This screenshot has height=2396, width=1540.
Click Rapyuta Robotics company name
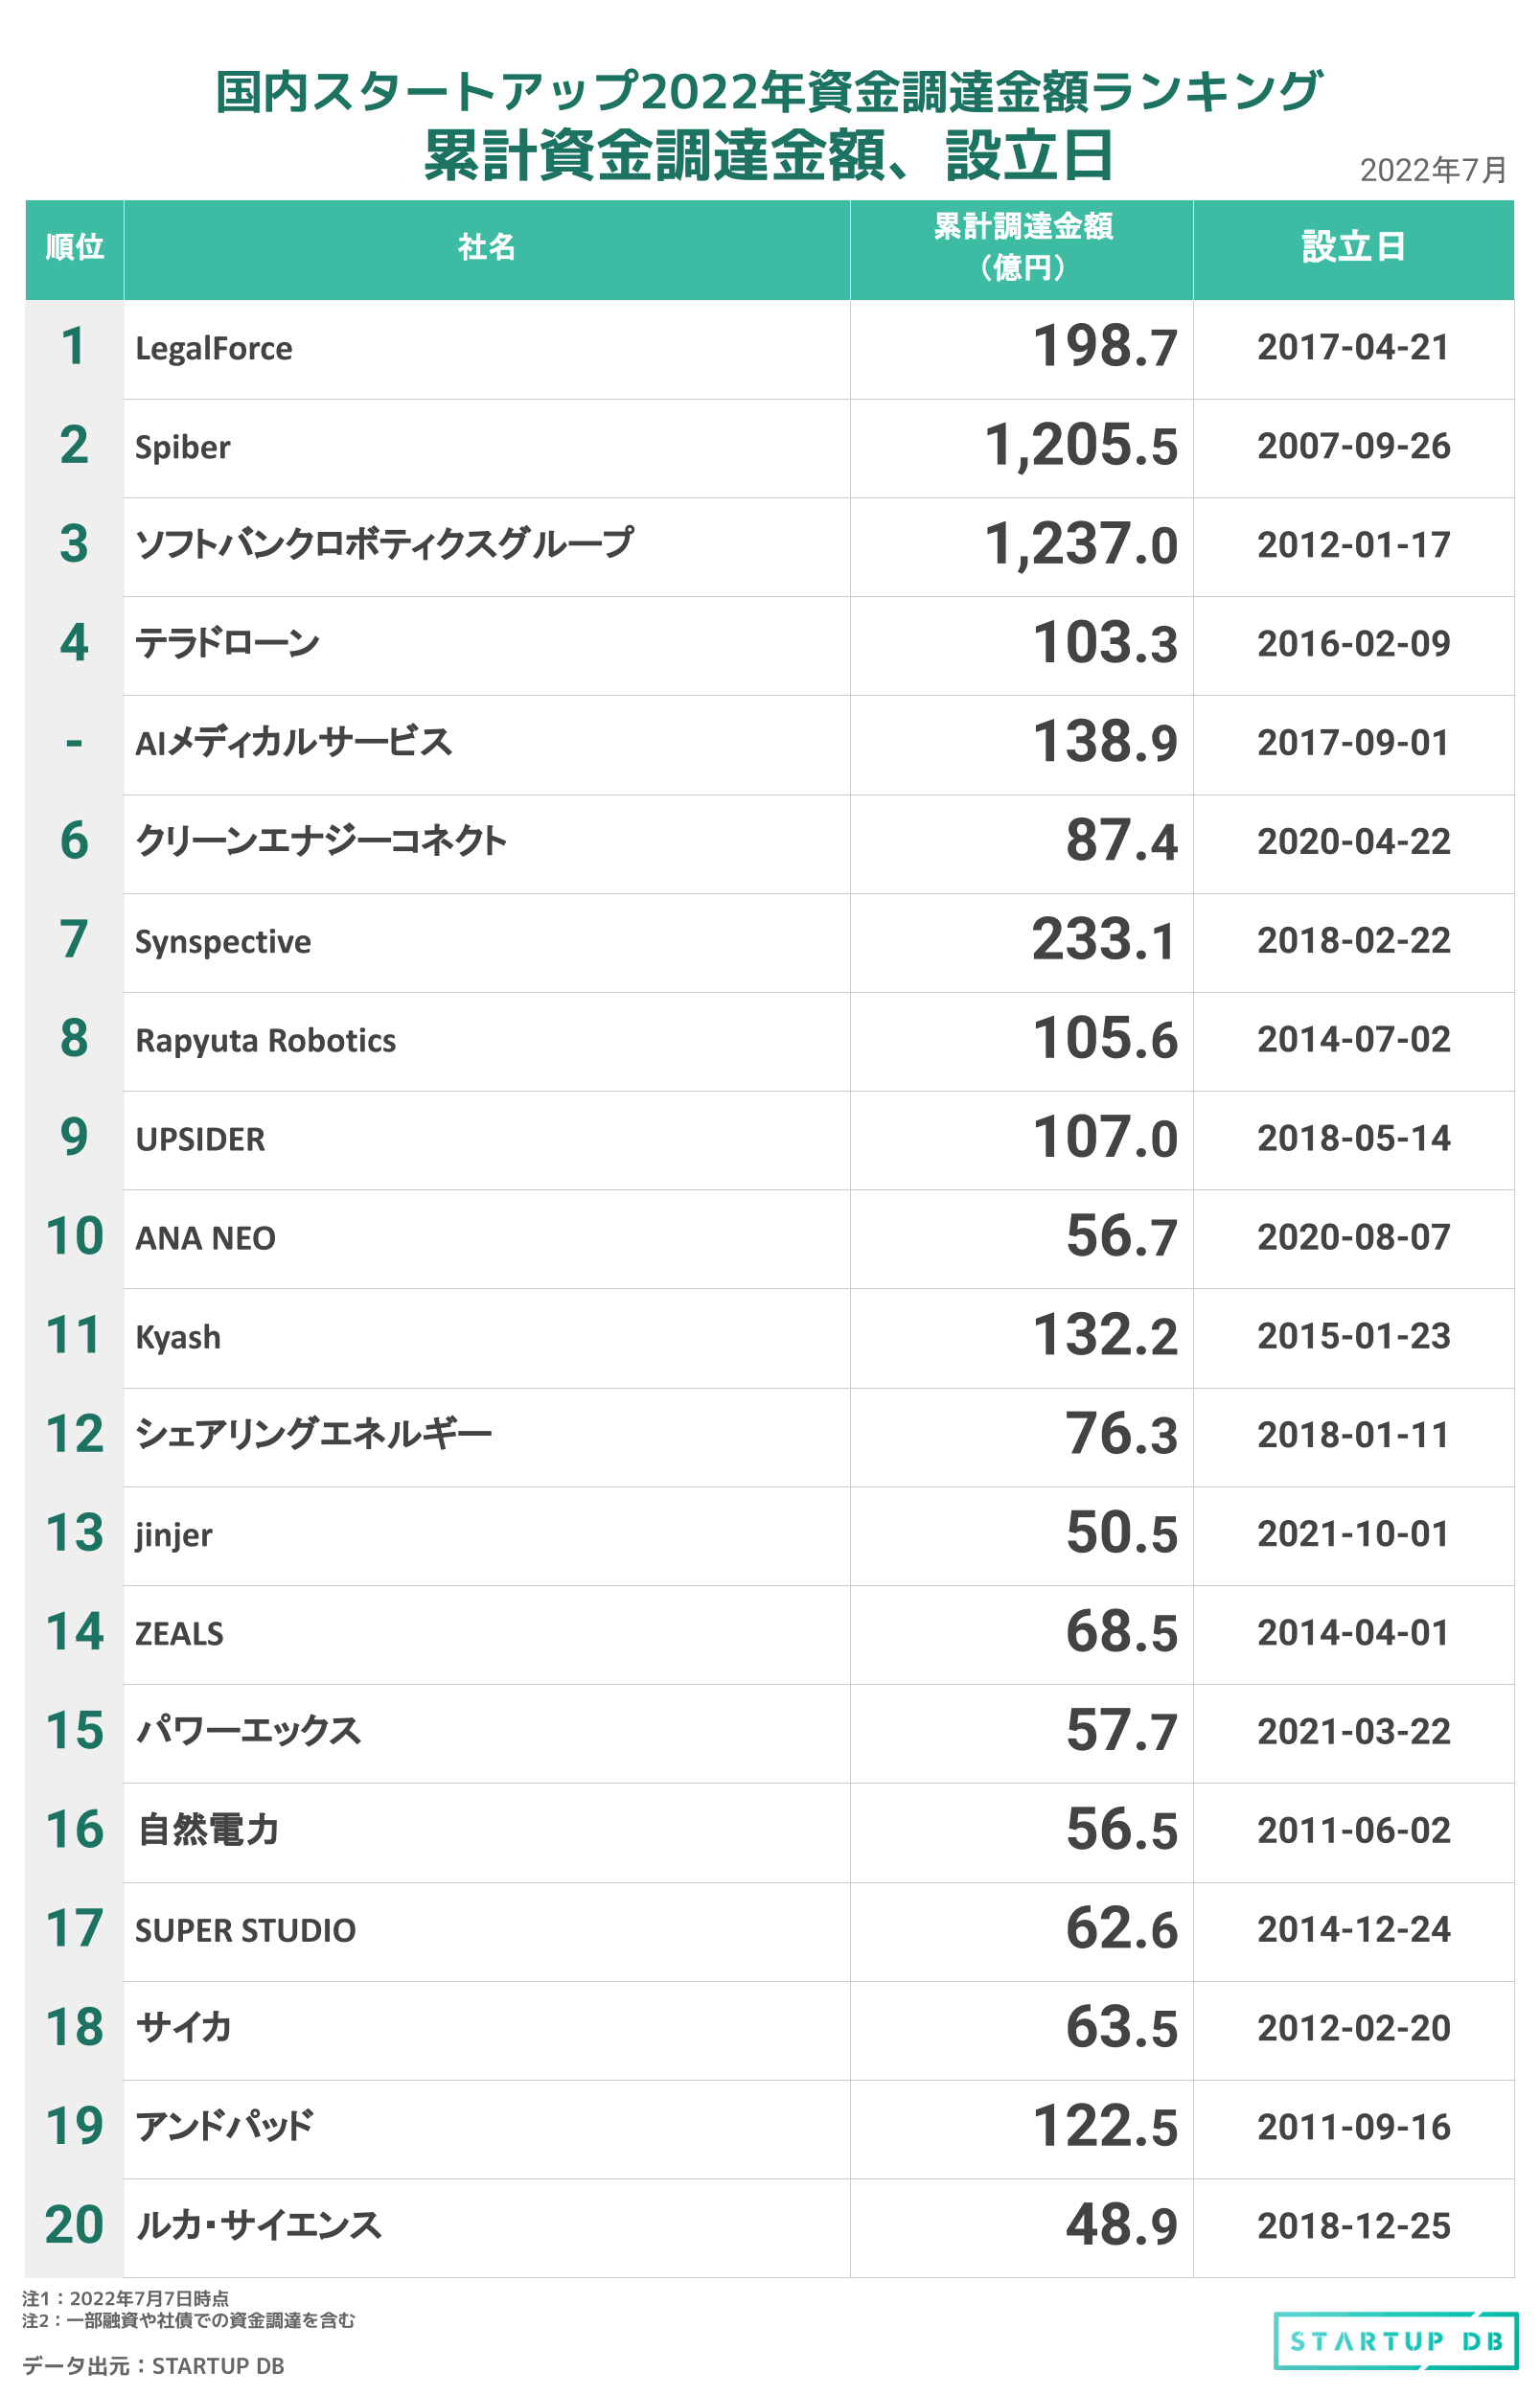coord(266,1041)
